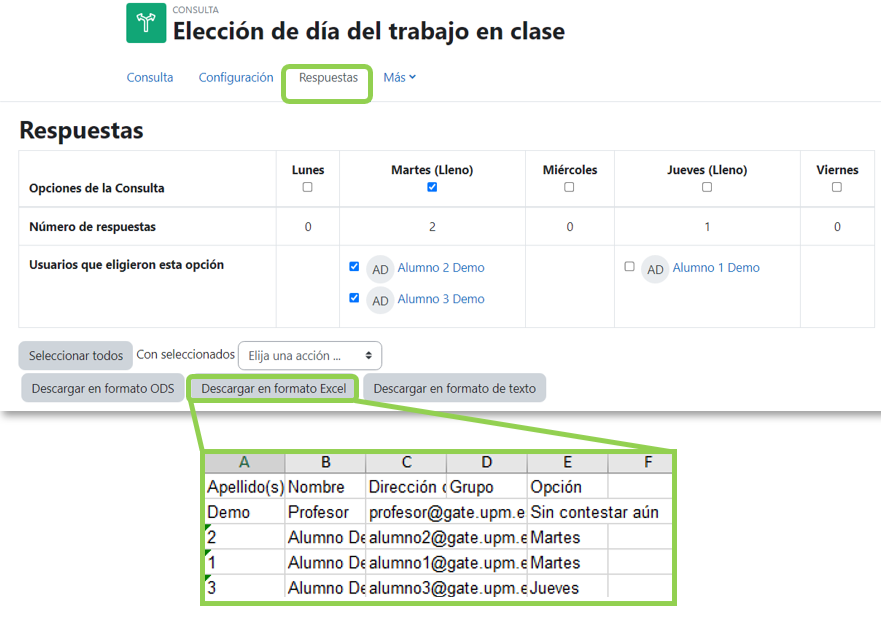The height and width of the screenshot is (618, 881).
Task: Check the Jueves (Lleno) checkbox
Action: coord(707,187)
